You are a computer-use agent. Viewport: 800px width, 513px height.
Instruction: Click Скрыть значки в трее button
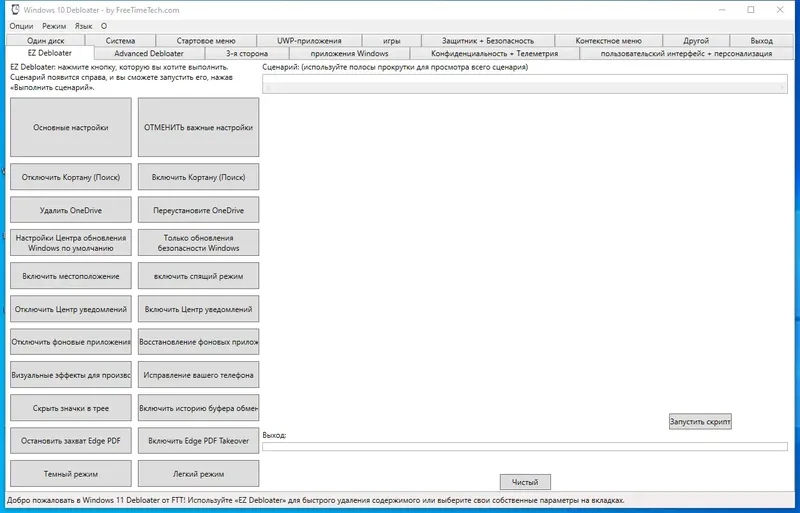(71, 408)
